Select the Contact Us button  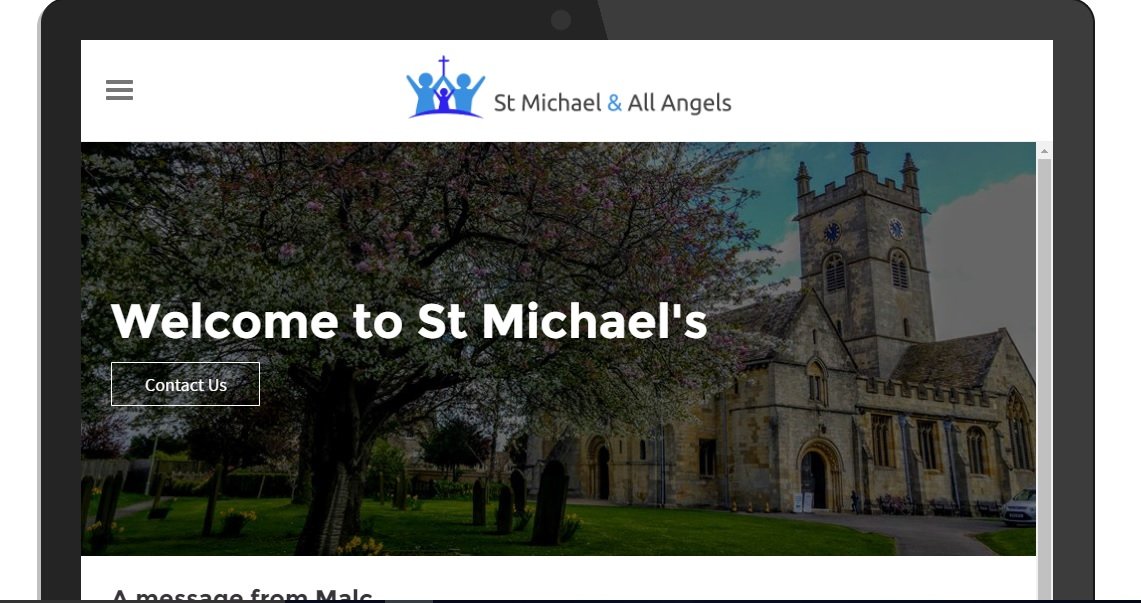186,384
